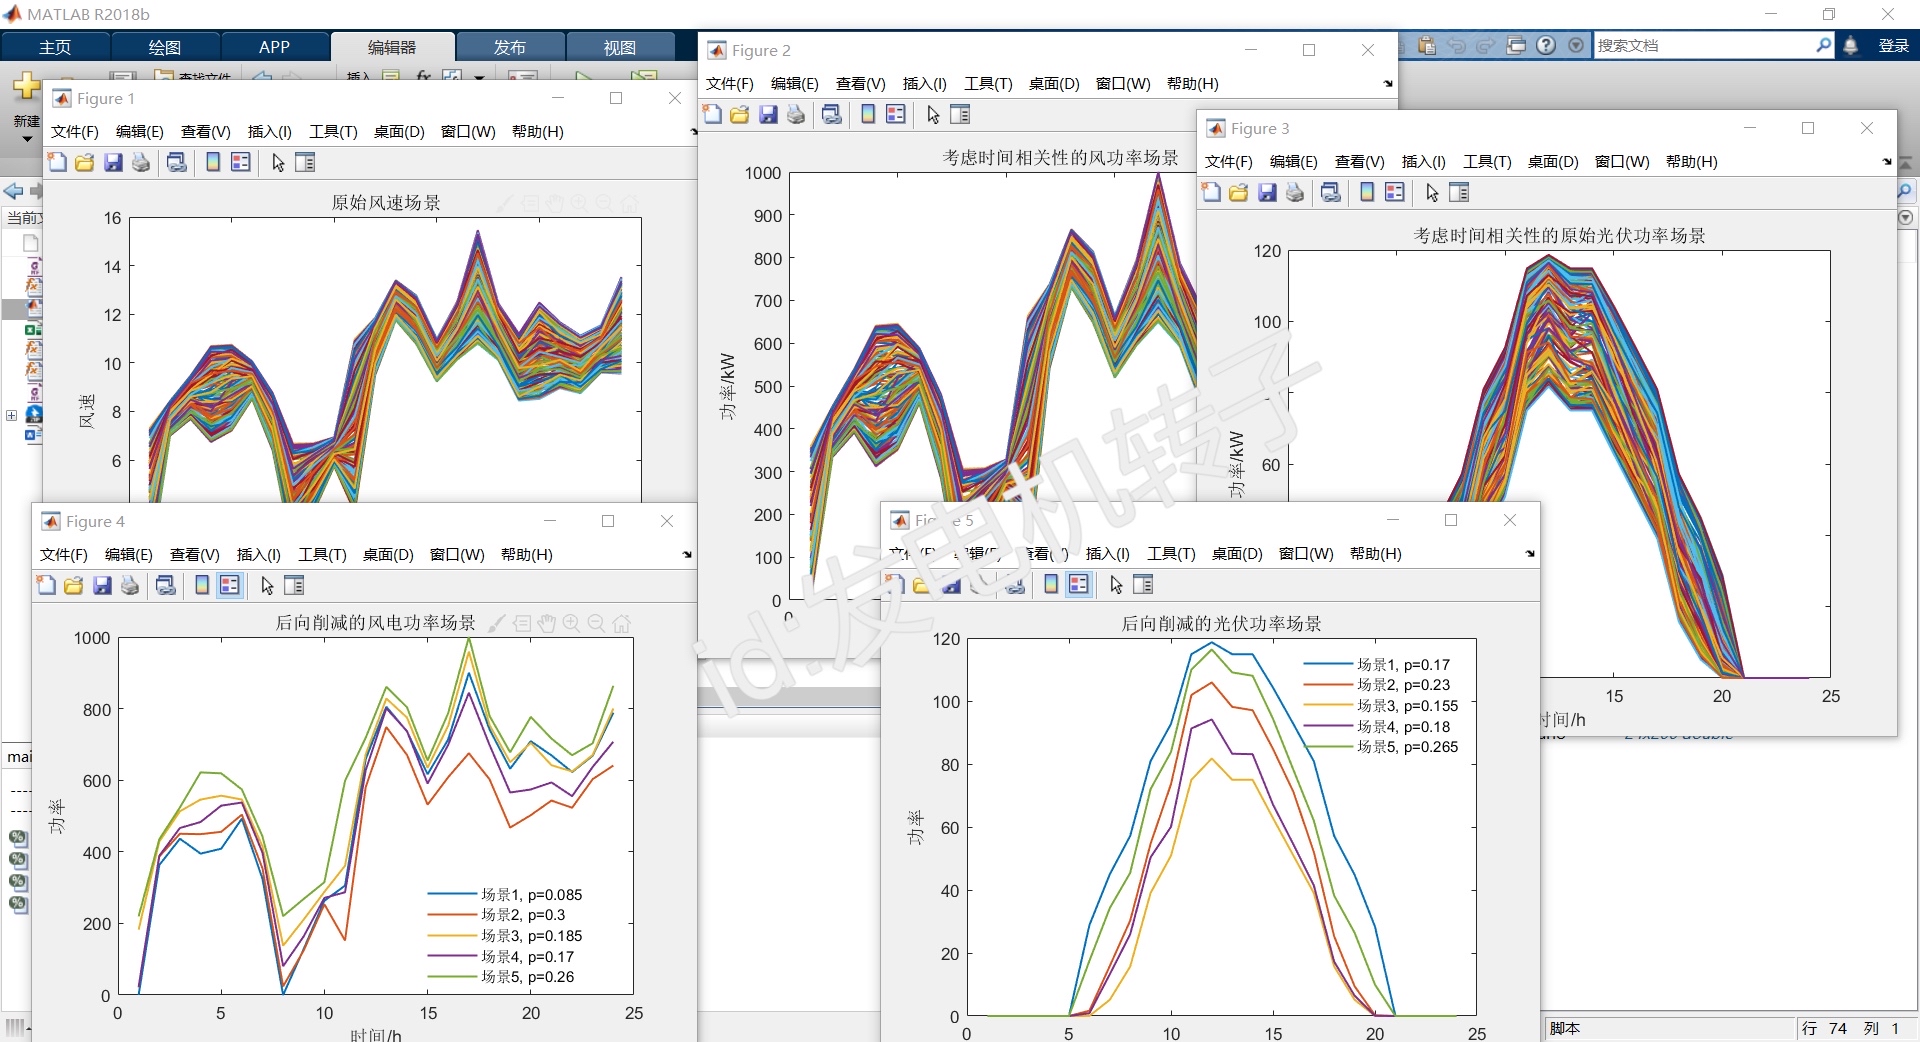
Task: Toggle Insert Legend in Figure 5
Action: click(x=1079, y=584)
